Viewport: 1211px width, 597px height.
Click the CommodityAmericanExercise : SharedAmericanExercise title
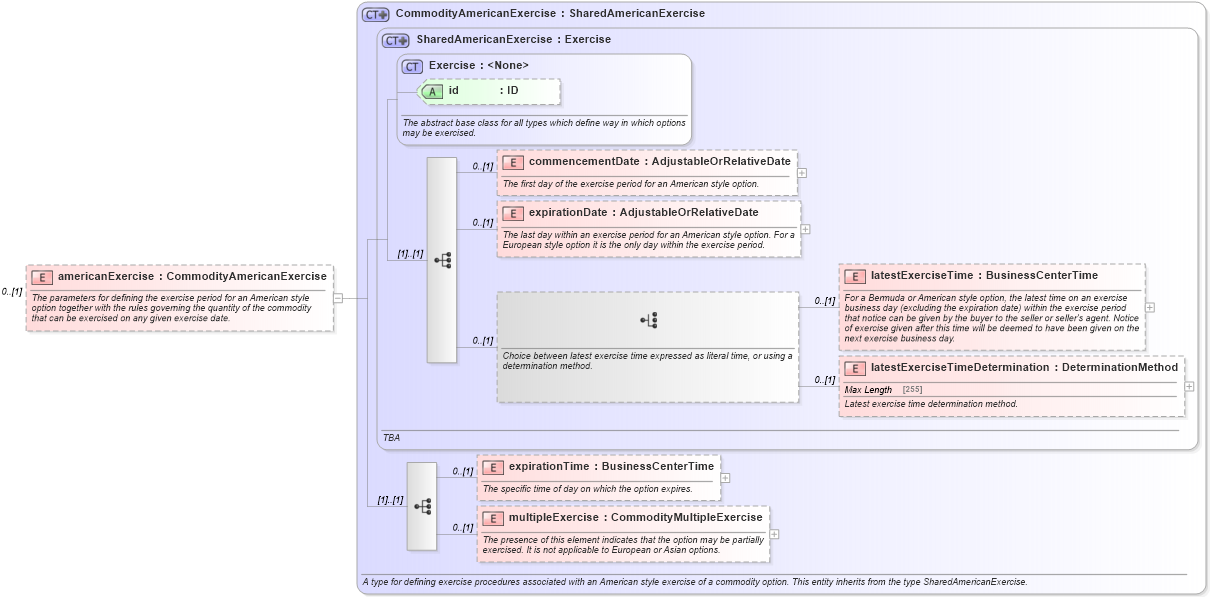click(550, 14)
